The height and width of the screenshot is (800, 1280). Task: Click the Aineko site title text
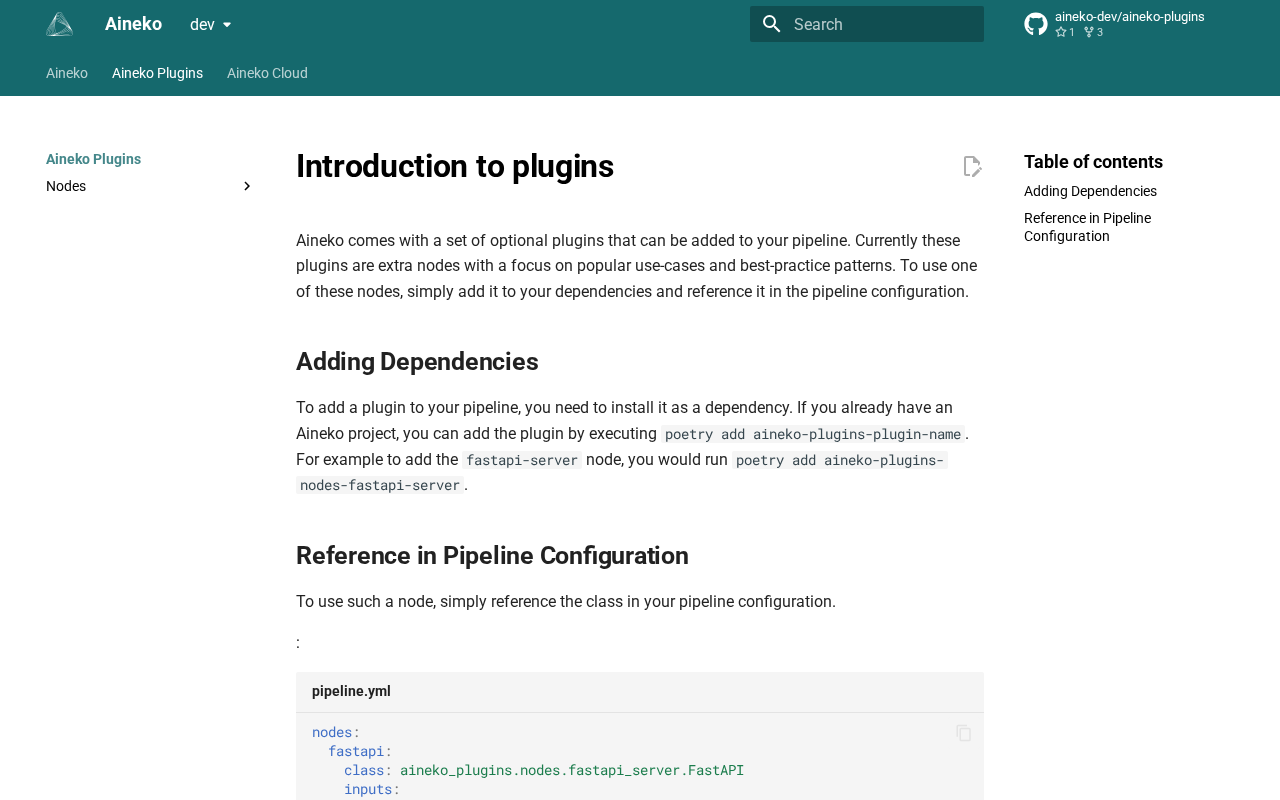point(133,24)
